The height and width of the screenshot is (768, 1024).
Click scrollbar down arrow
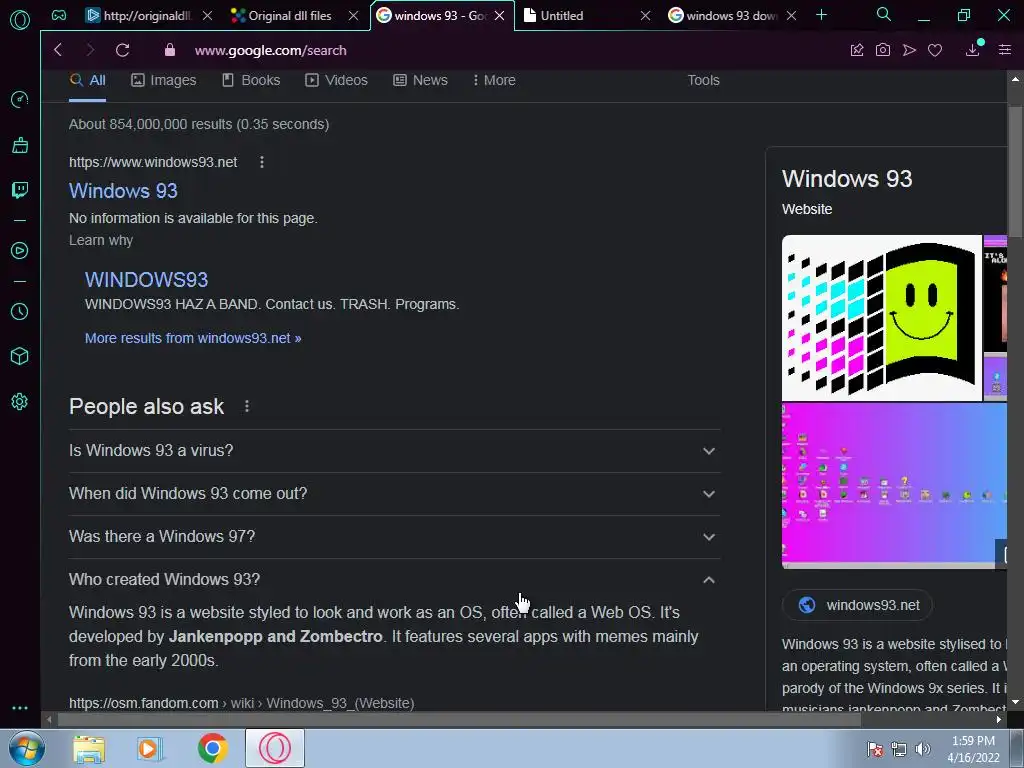click(x=1015, y=703)
